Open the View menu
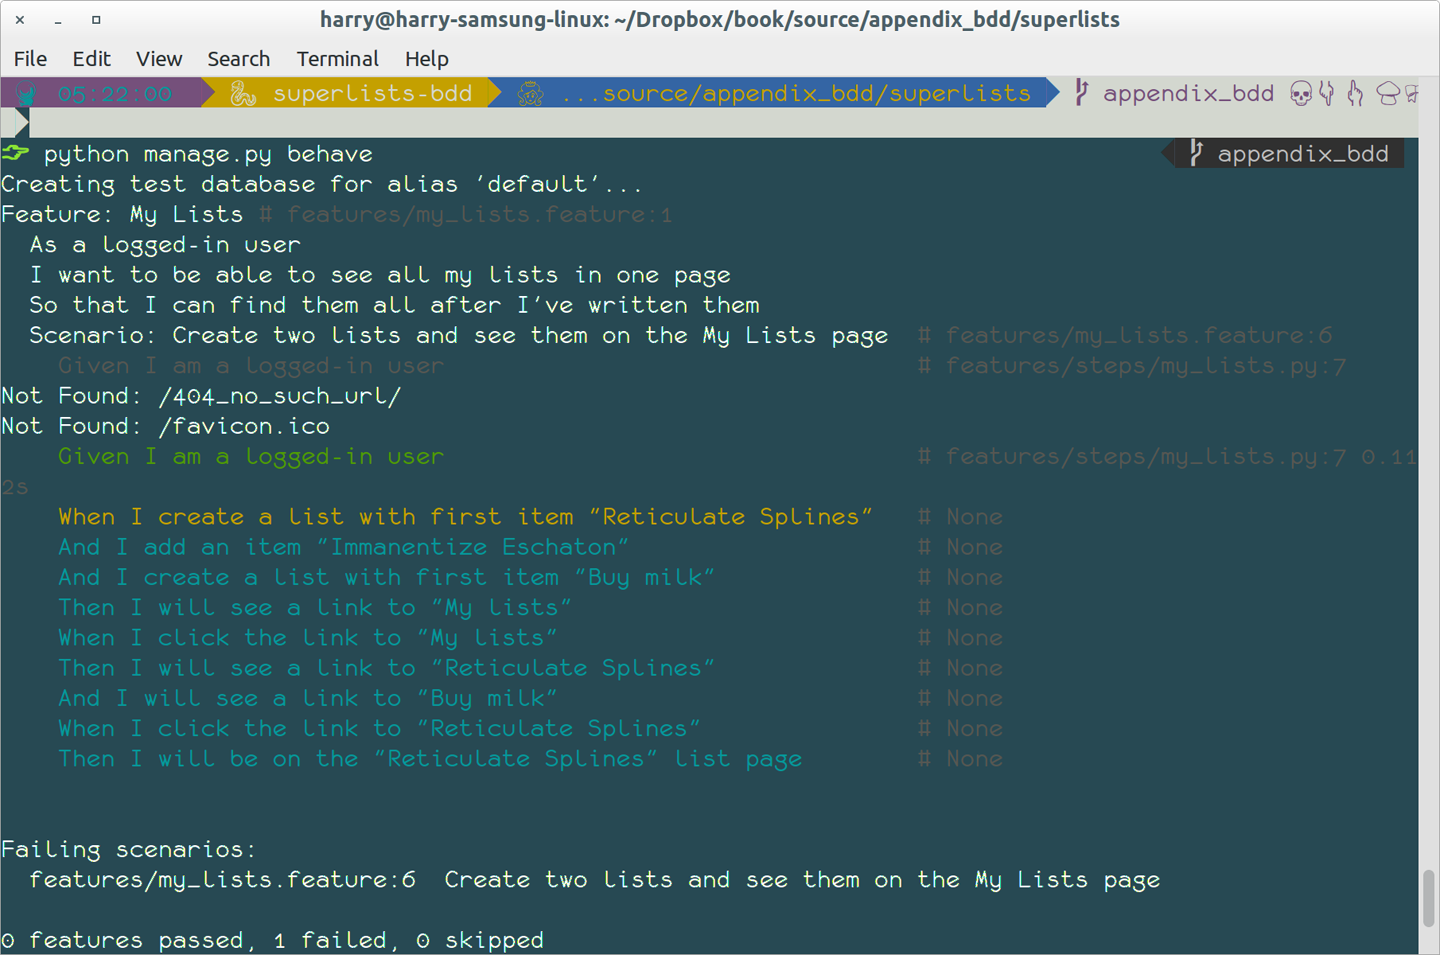Image resolution: width=1440 pixels, height=955 pixels. coord(159,59)
